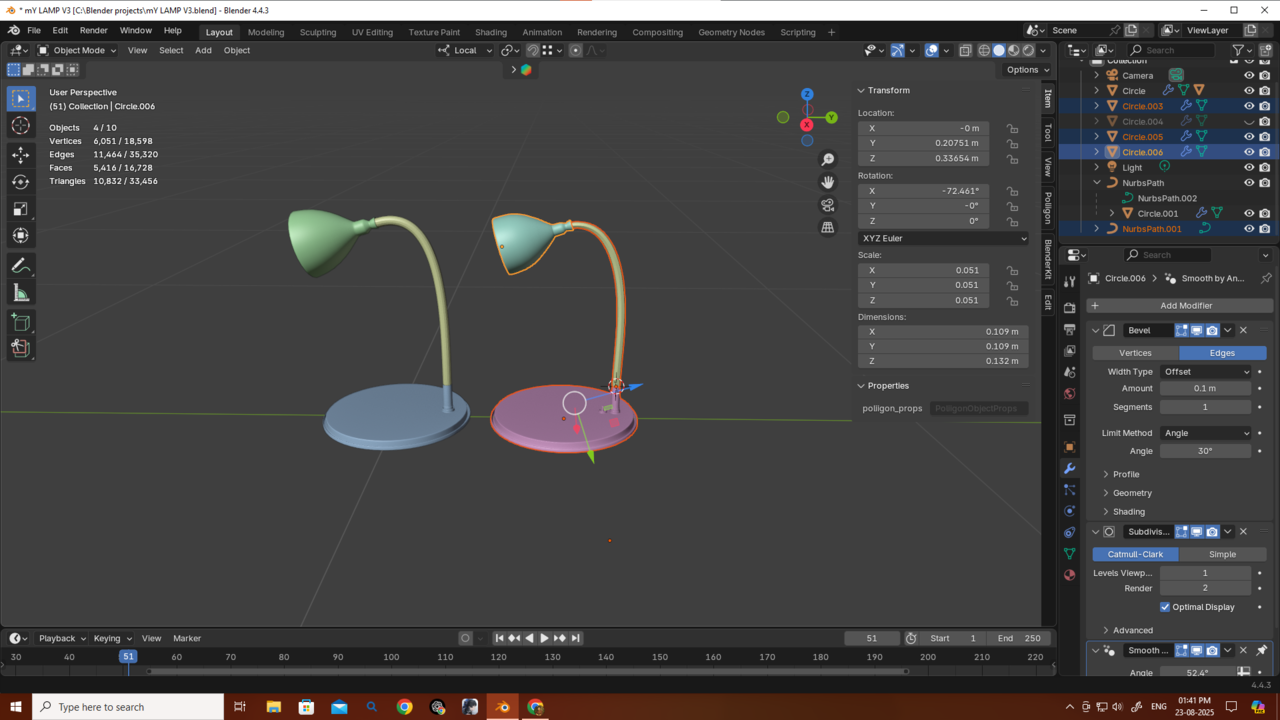Click the zoom viewport magnifier icon
The height and width of the screenshot is (720, 1280).
(x=828, y=160)
